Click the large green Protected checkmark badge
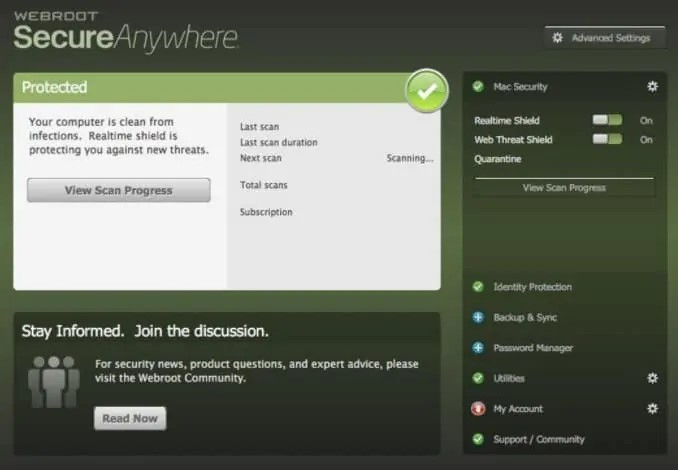The width and height of the screenshot is (678, 470). tap(427, 91)
